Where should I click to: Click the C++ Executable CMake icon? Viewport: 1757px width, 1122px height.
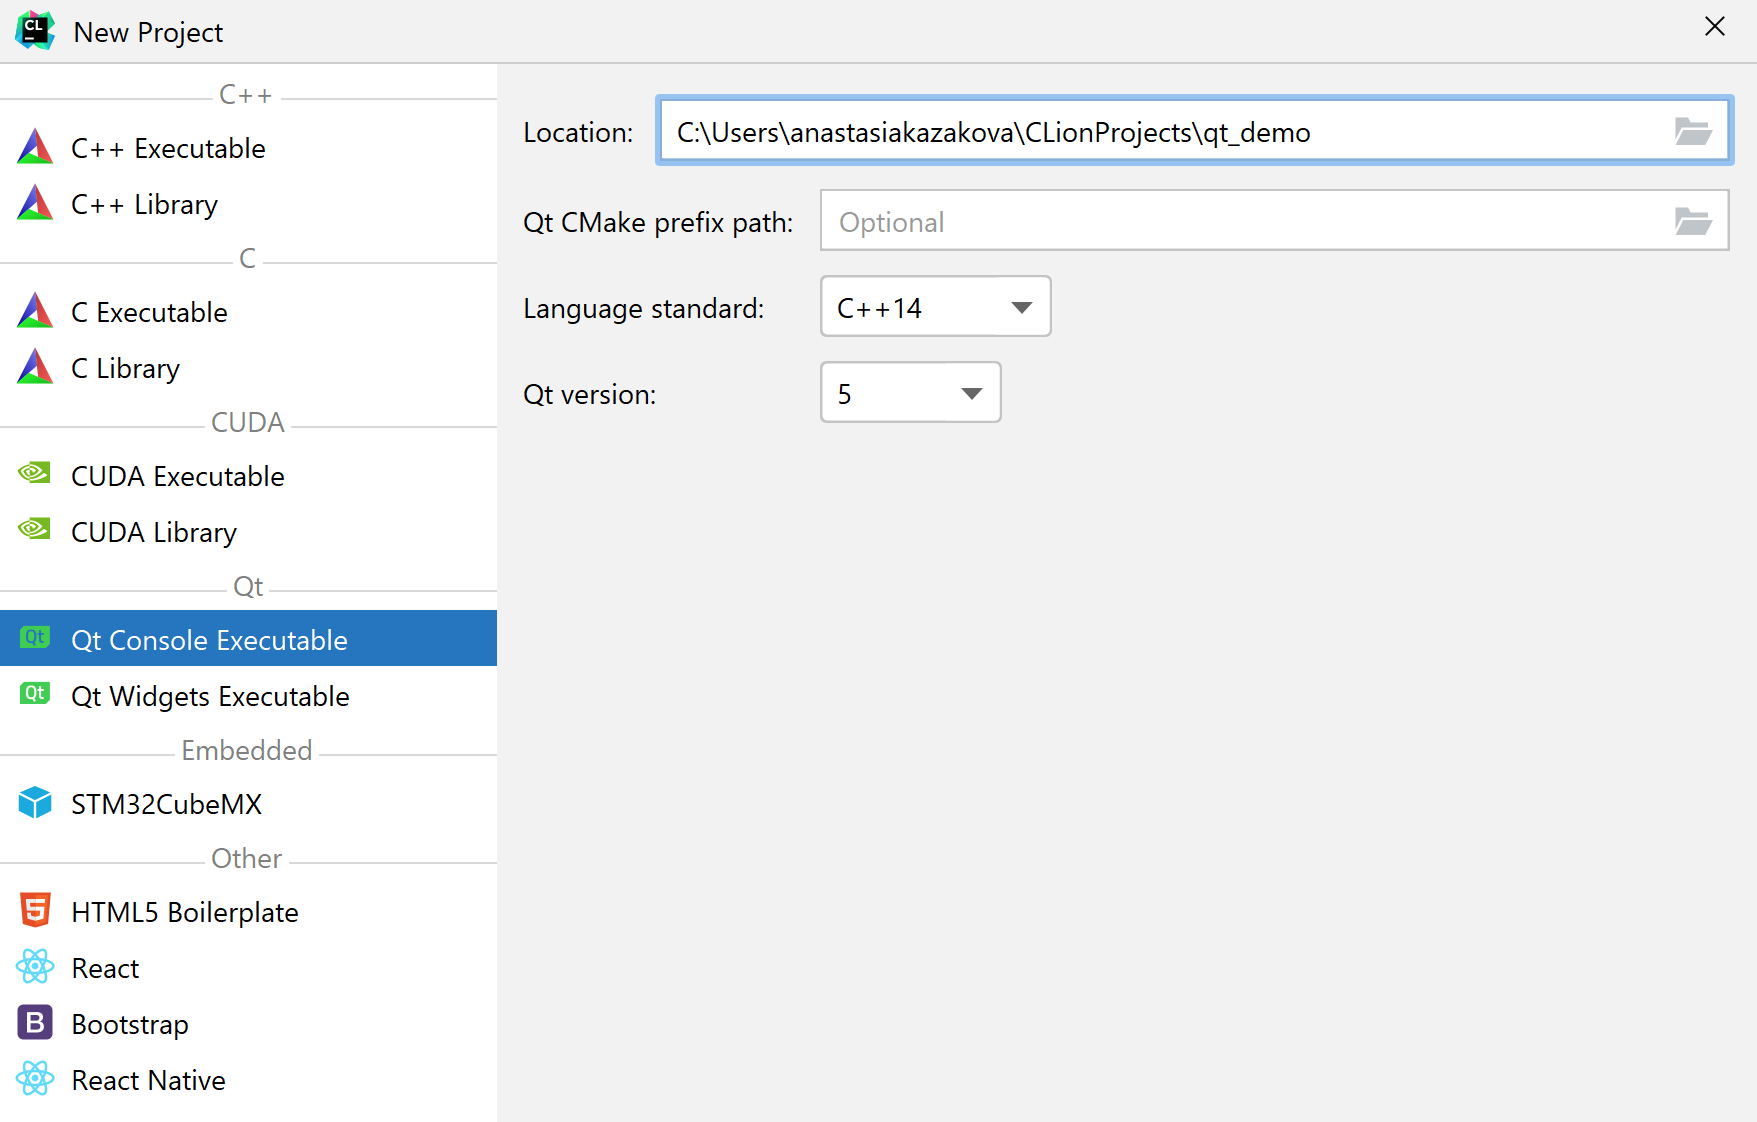tap(35, 148)
